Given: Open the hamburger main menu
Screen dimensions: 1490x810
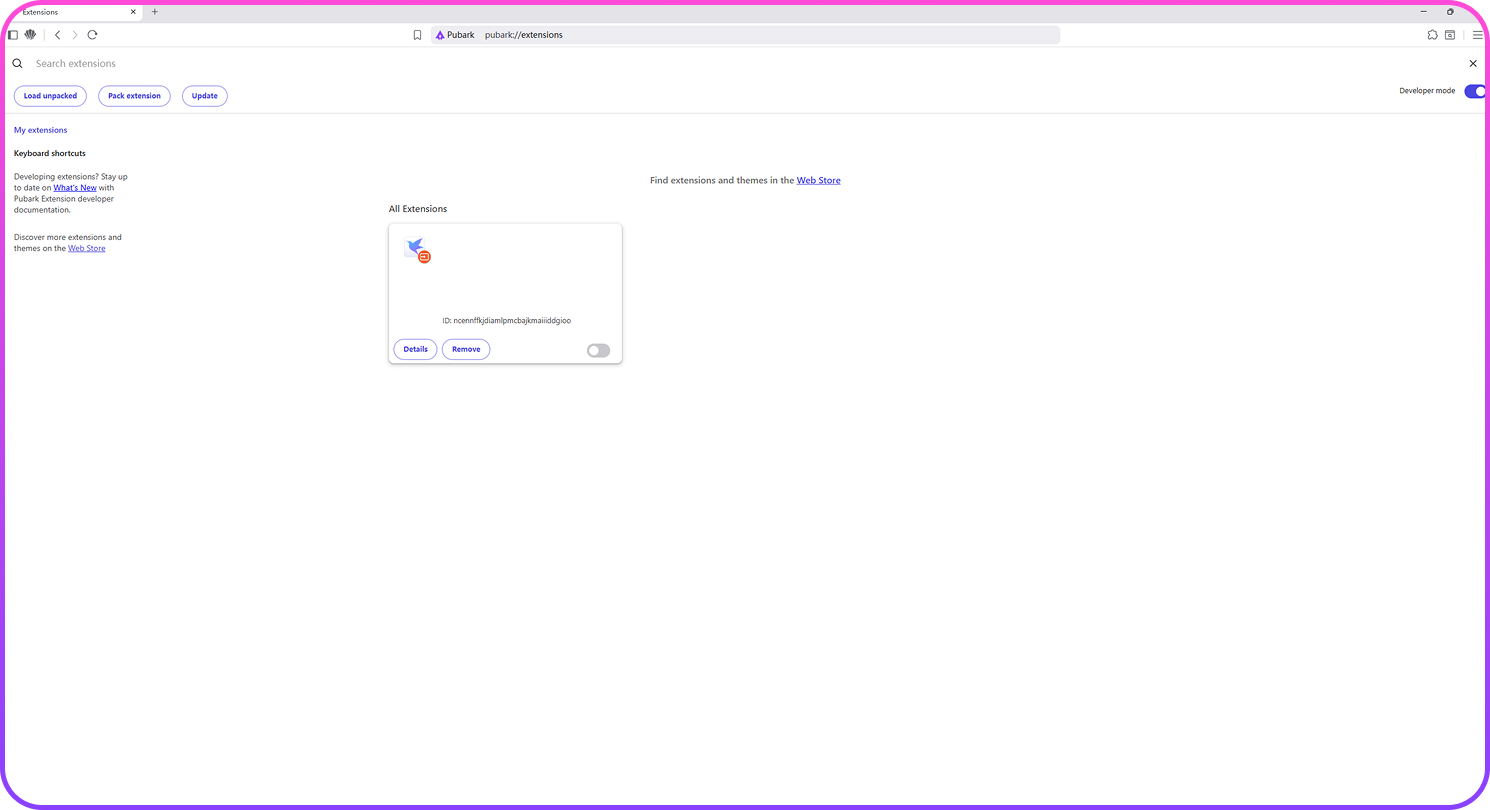Looking at the screenshot, I should [1477, 35].
